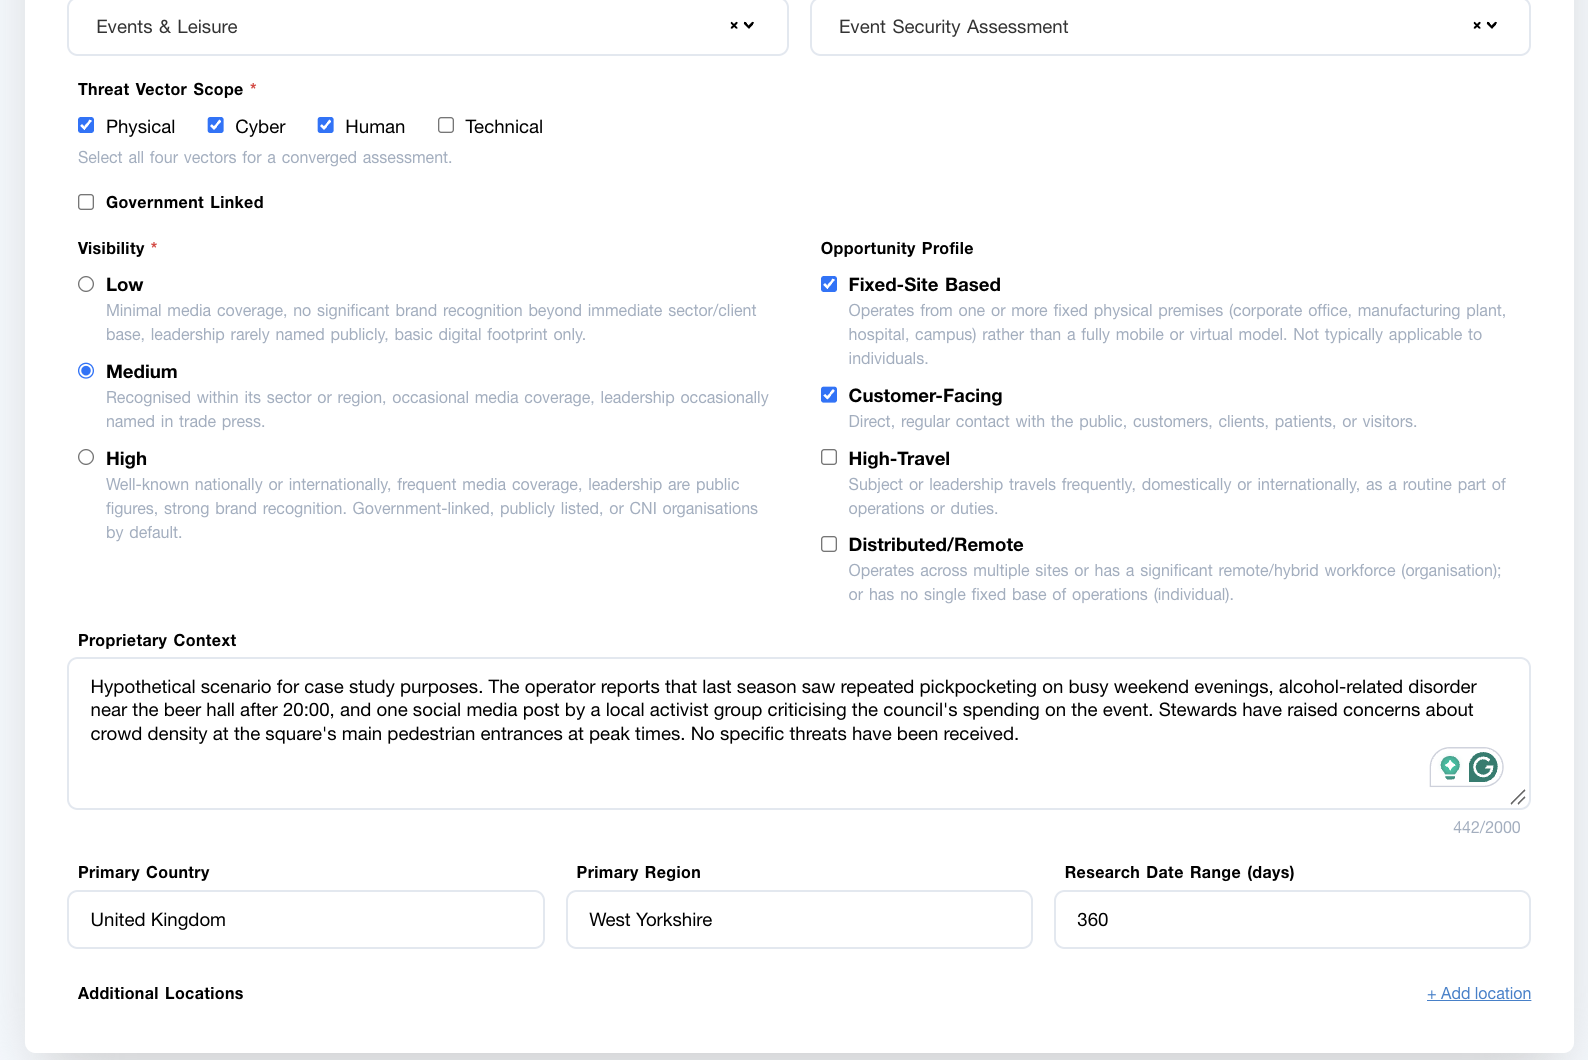This screenshot has height=1060, width=1588.
Task: Open the Events & Leisure dropdown chevron
Action: point(749,26)
